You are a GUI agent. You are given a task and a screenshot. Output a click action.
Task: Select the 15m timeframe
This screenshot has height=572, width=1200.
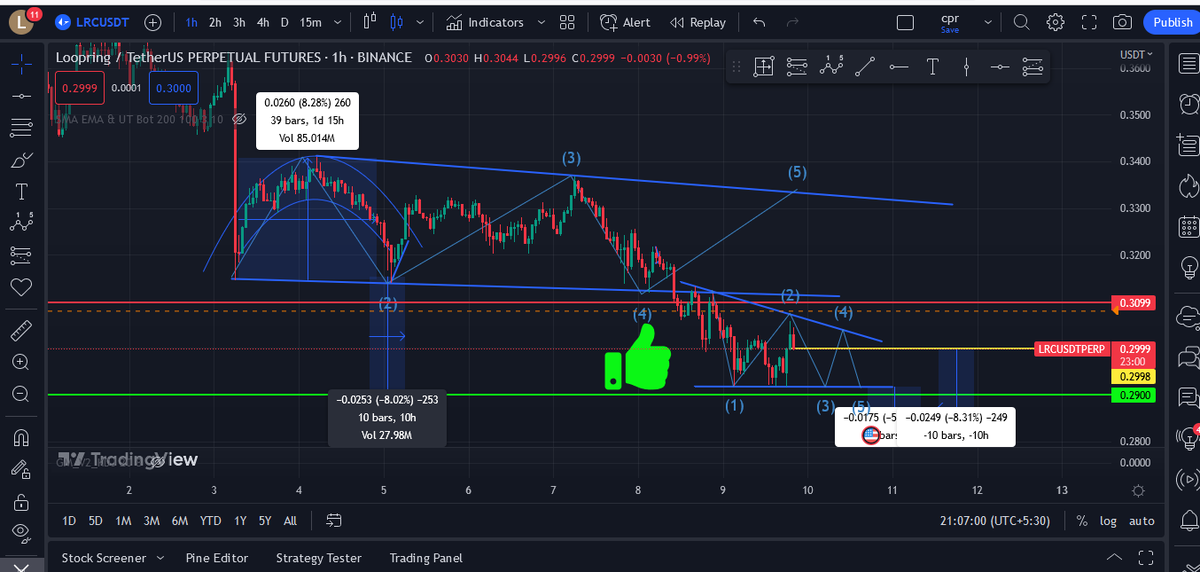310,22
